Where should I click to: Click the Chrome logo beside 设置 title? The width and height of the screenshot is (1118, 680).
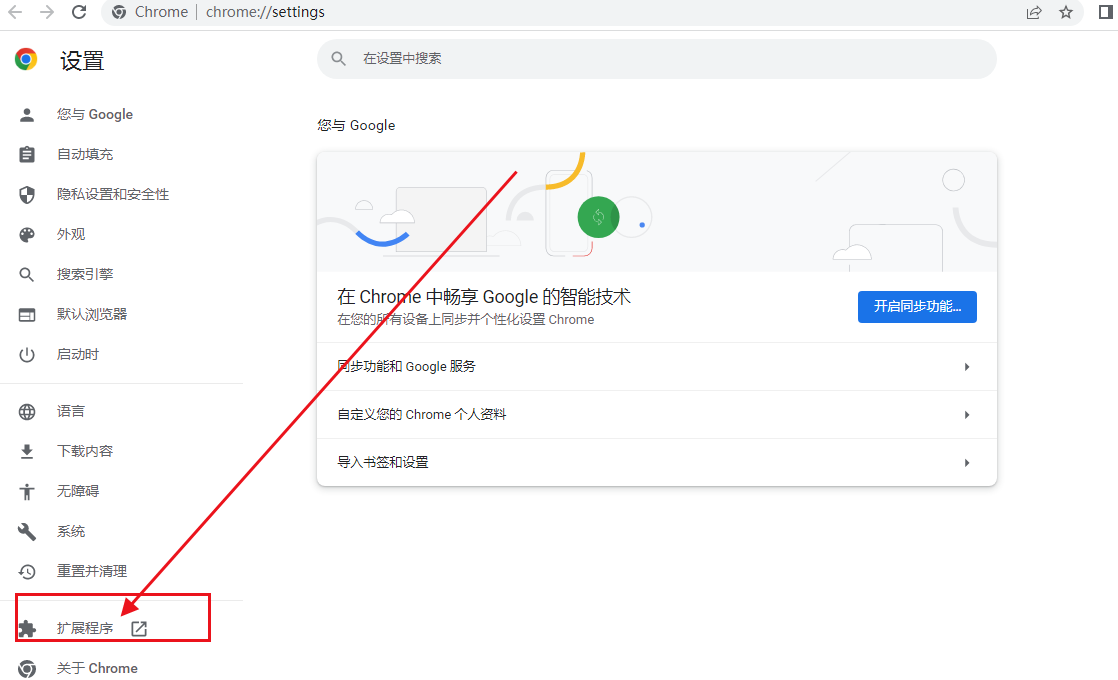click(26, 59)
